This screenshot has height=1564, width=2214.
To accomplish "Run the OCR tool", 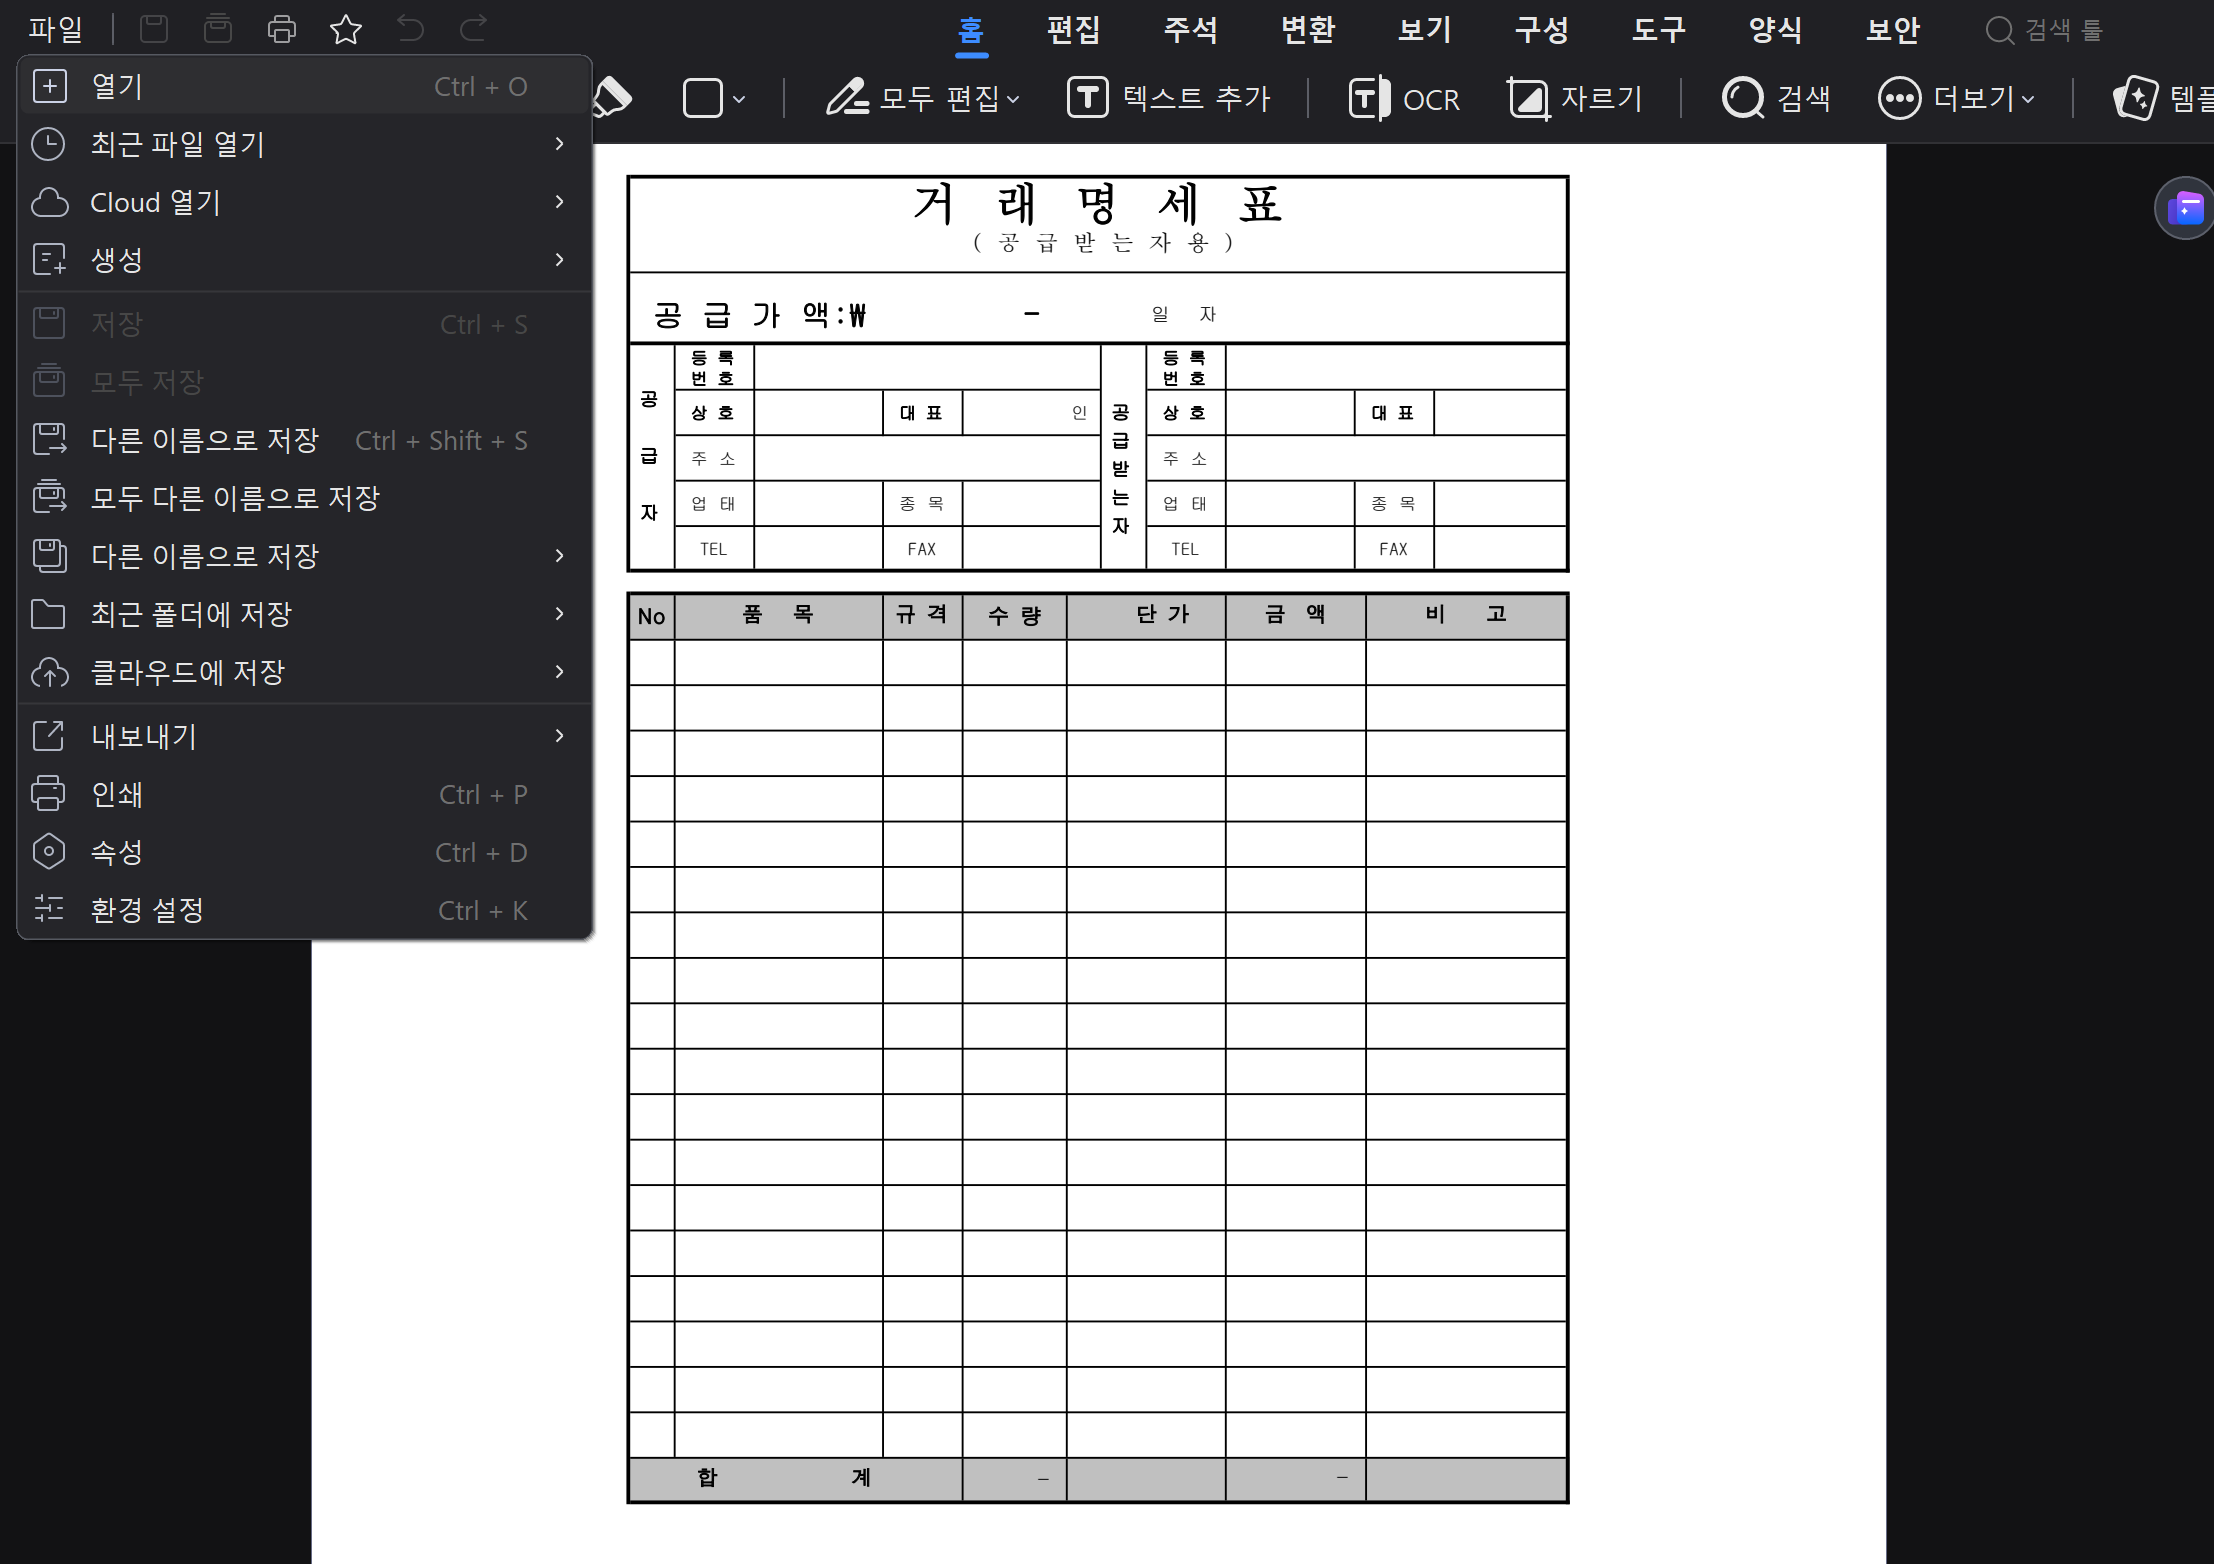I will coord(1404,98).
